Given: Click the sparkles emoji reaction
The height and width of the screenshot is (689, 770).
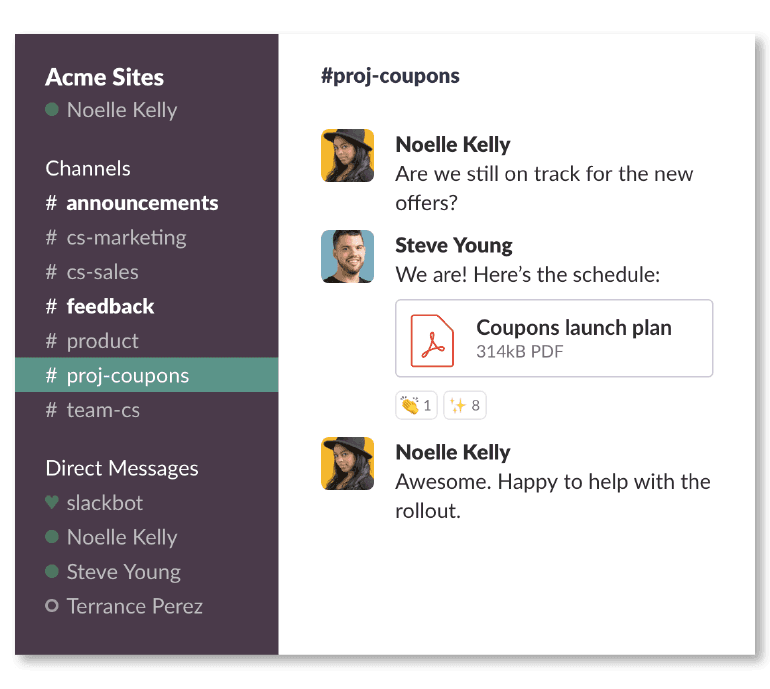Looking at the screenshot, I should (x=464, y=405).
